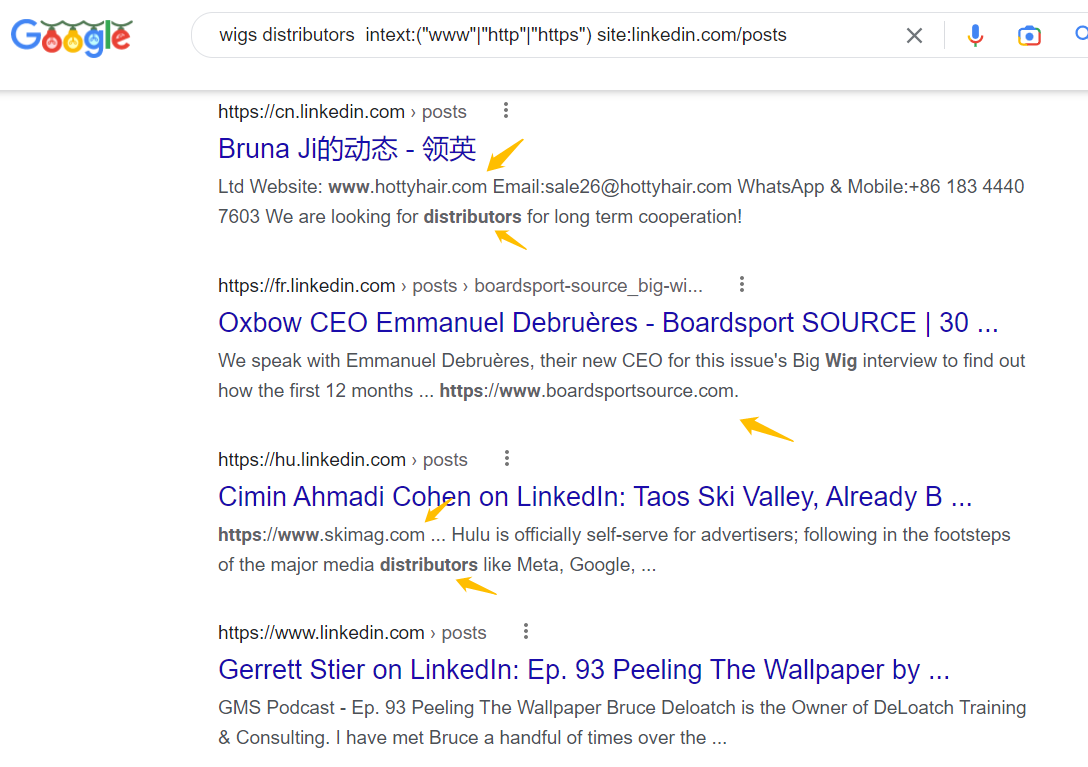Open options menu for Cimin Ahmadi Cohen result
The width and height of the screenshot is (1088, 767).
(x=507, y=458)
